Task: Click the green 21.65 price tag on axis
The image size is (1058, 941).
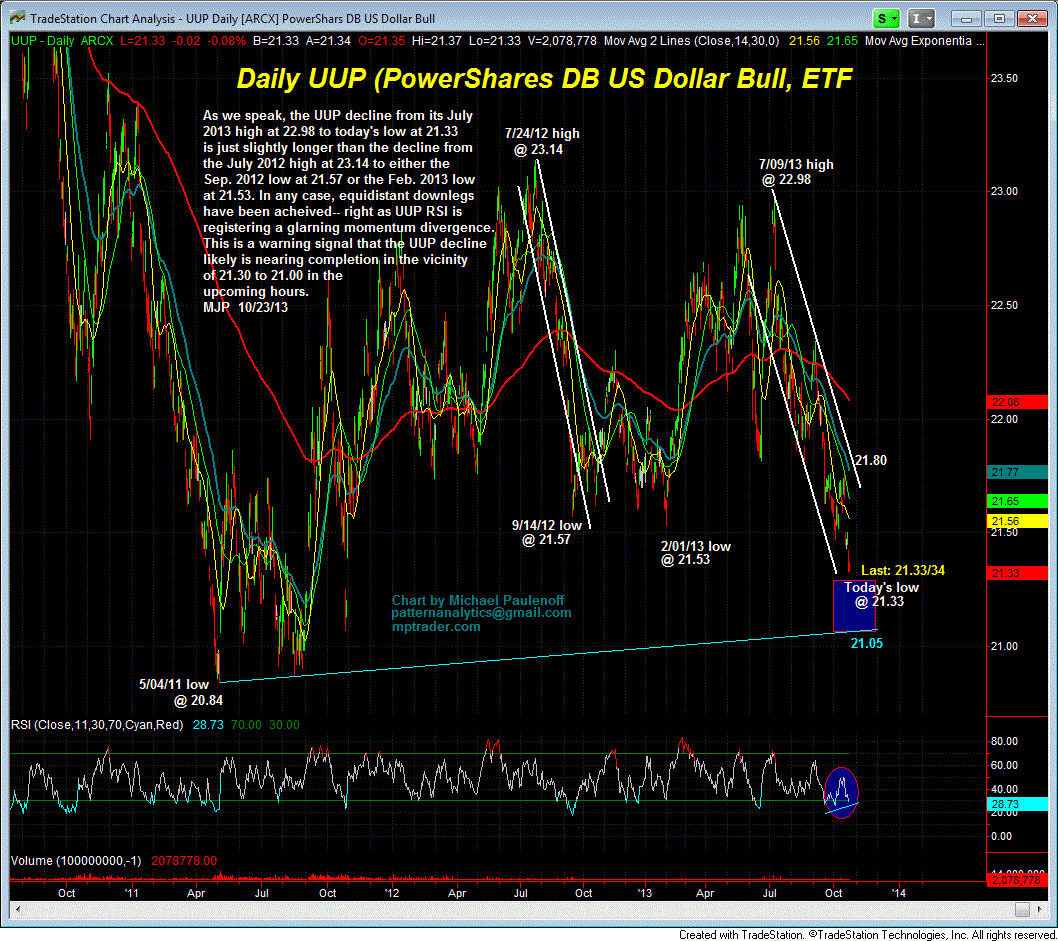Action: [x=1017, y=501]
